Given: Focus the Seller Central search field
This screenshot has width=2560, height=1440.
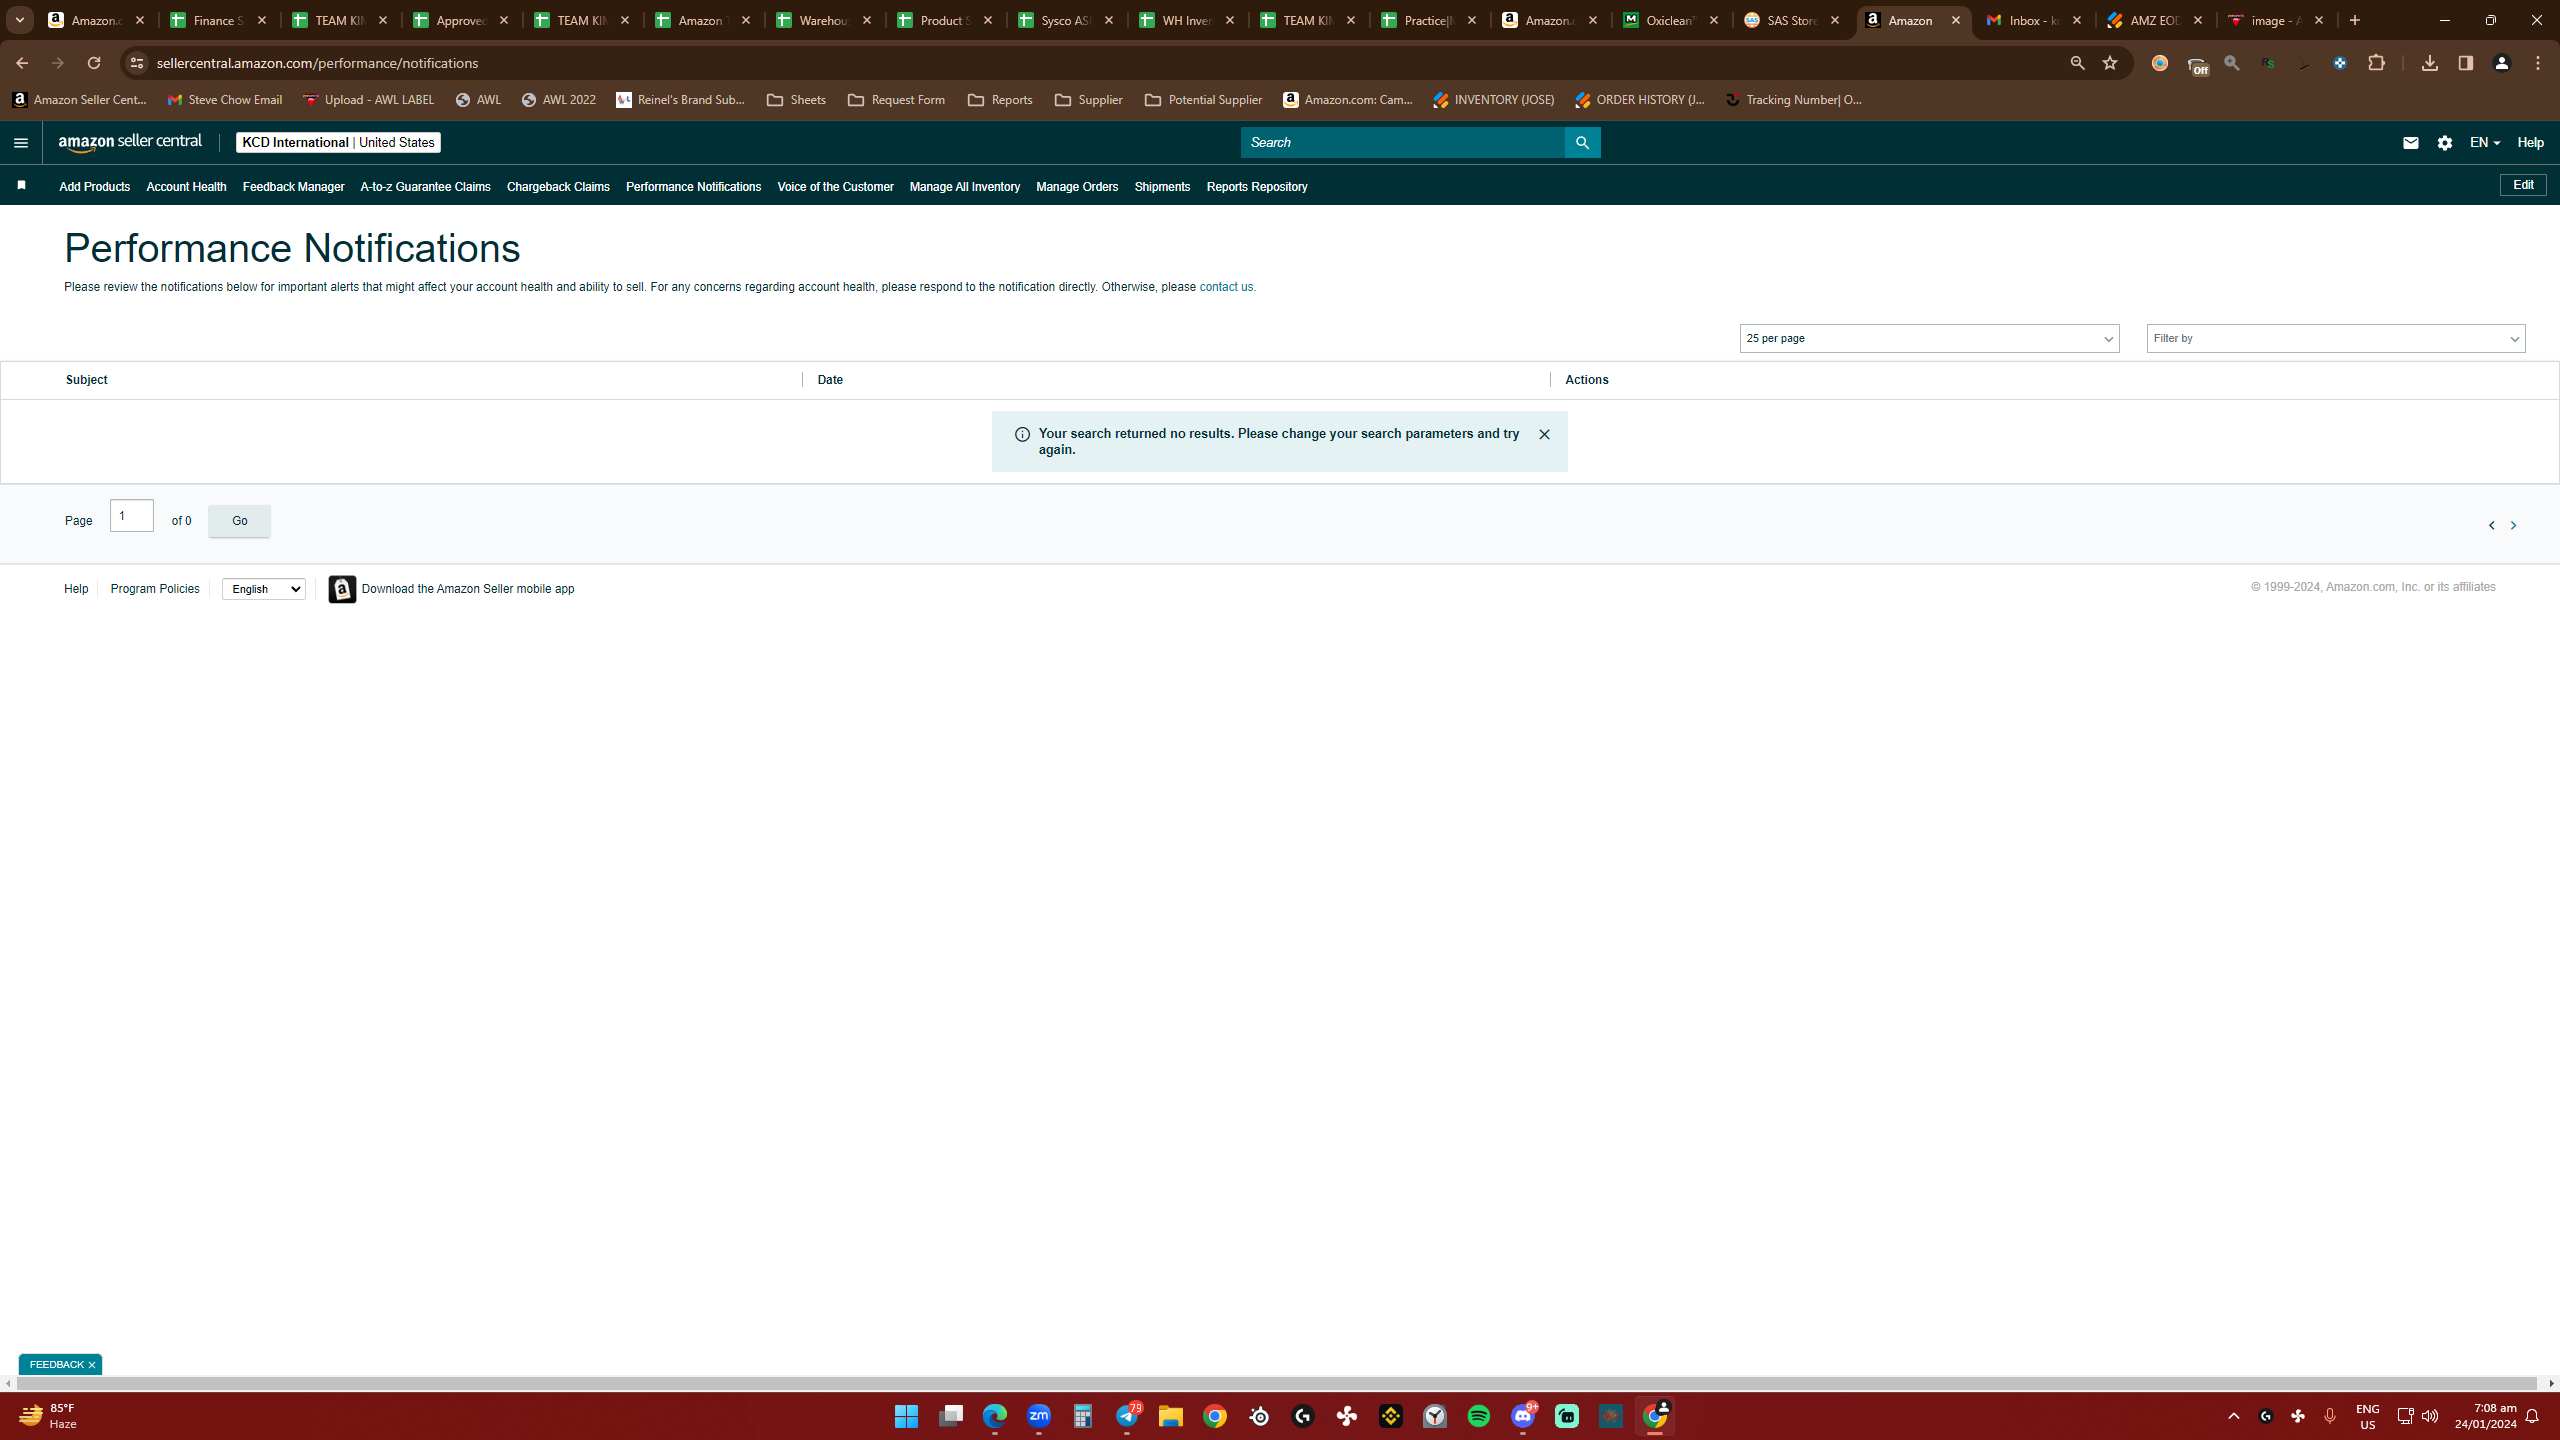Looking at the screenshot, I should pos(1402,143).
